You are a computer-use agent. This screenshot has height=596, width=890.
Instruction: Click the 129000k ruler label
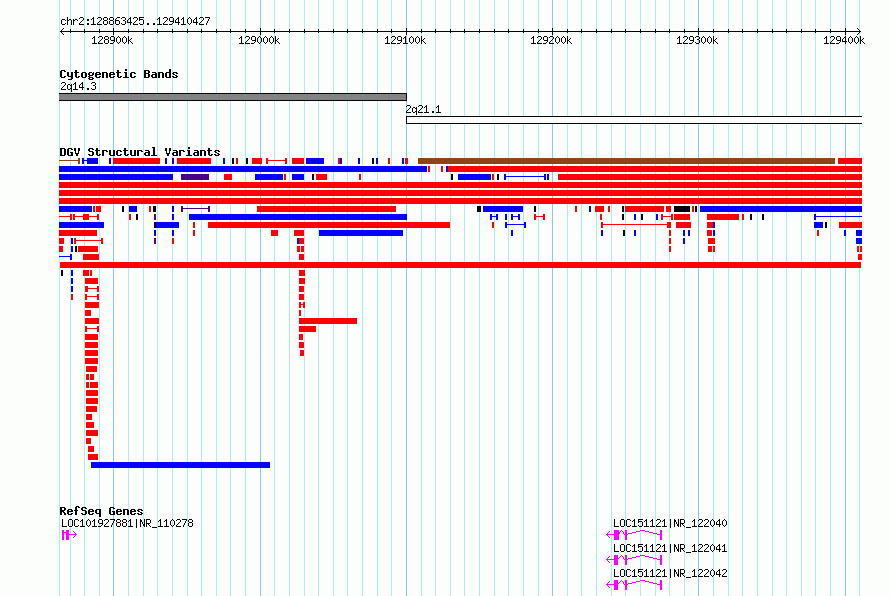point(259,40)
